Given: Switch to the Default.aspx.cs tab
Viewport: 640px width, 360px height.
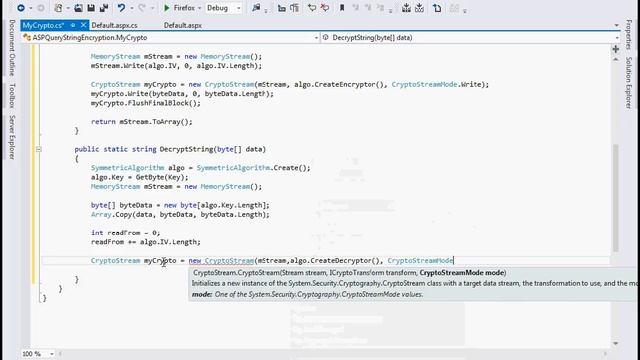Looking at the screenshot, I should click(114, 25).
